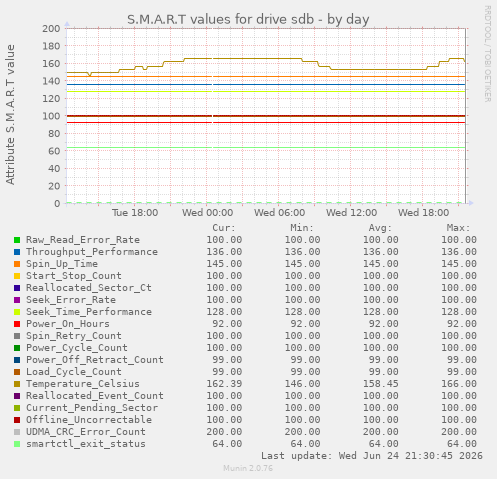Select the Seek_Time_Performance label

[x=89, y=312]
